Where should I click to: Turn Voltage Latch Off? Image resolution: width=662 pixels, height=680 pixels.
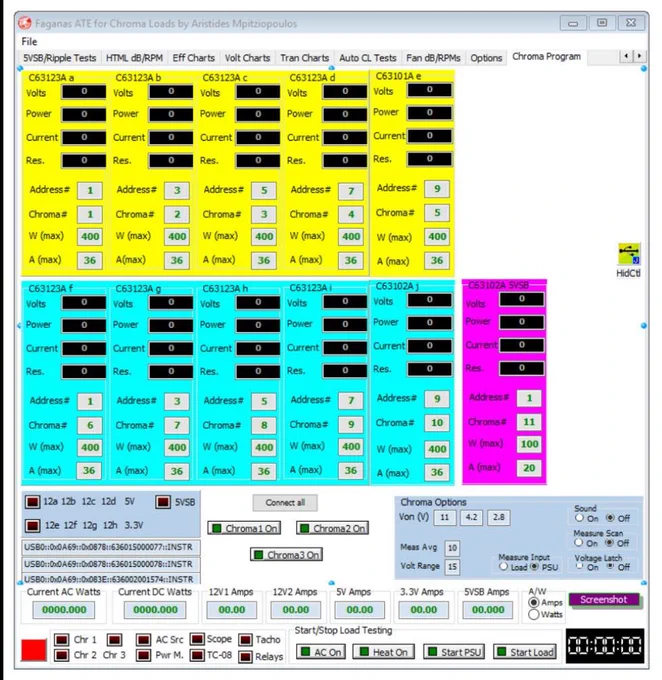611,566
